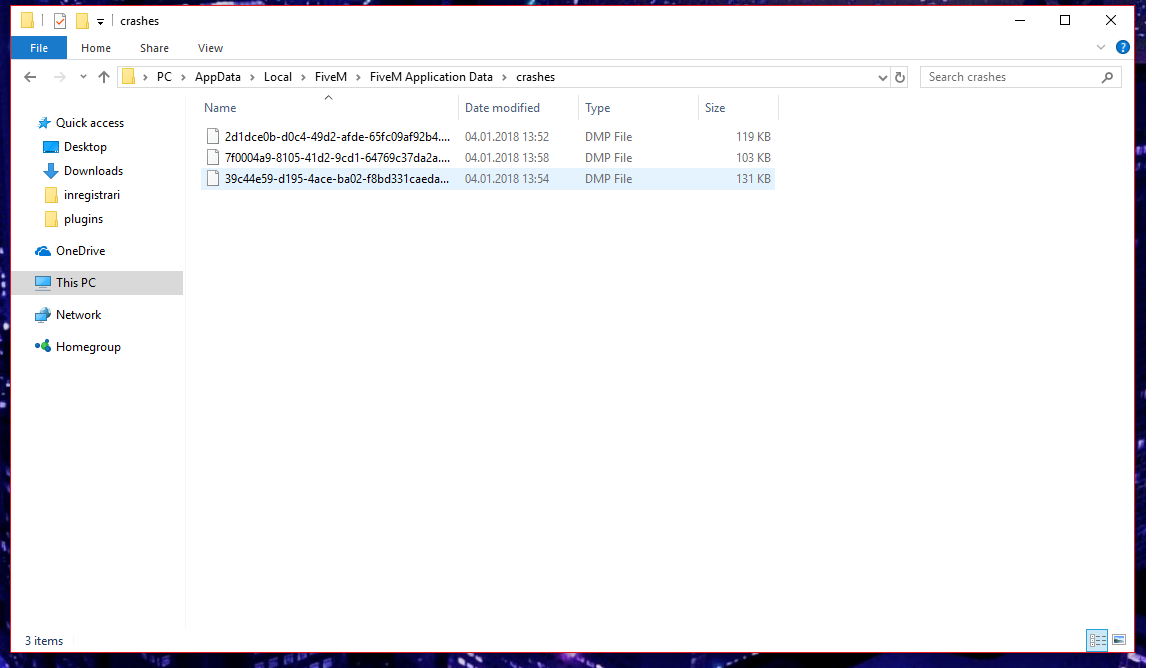Open the blue Help question-mark icon
The width and height of the screenshot is (1152, 668).
pos(1123,48)
